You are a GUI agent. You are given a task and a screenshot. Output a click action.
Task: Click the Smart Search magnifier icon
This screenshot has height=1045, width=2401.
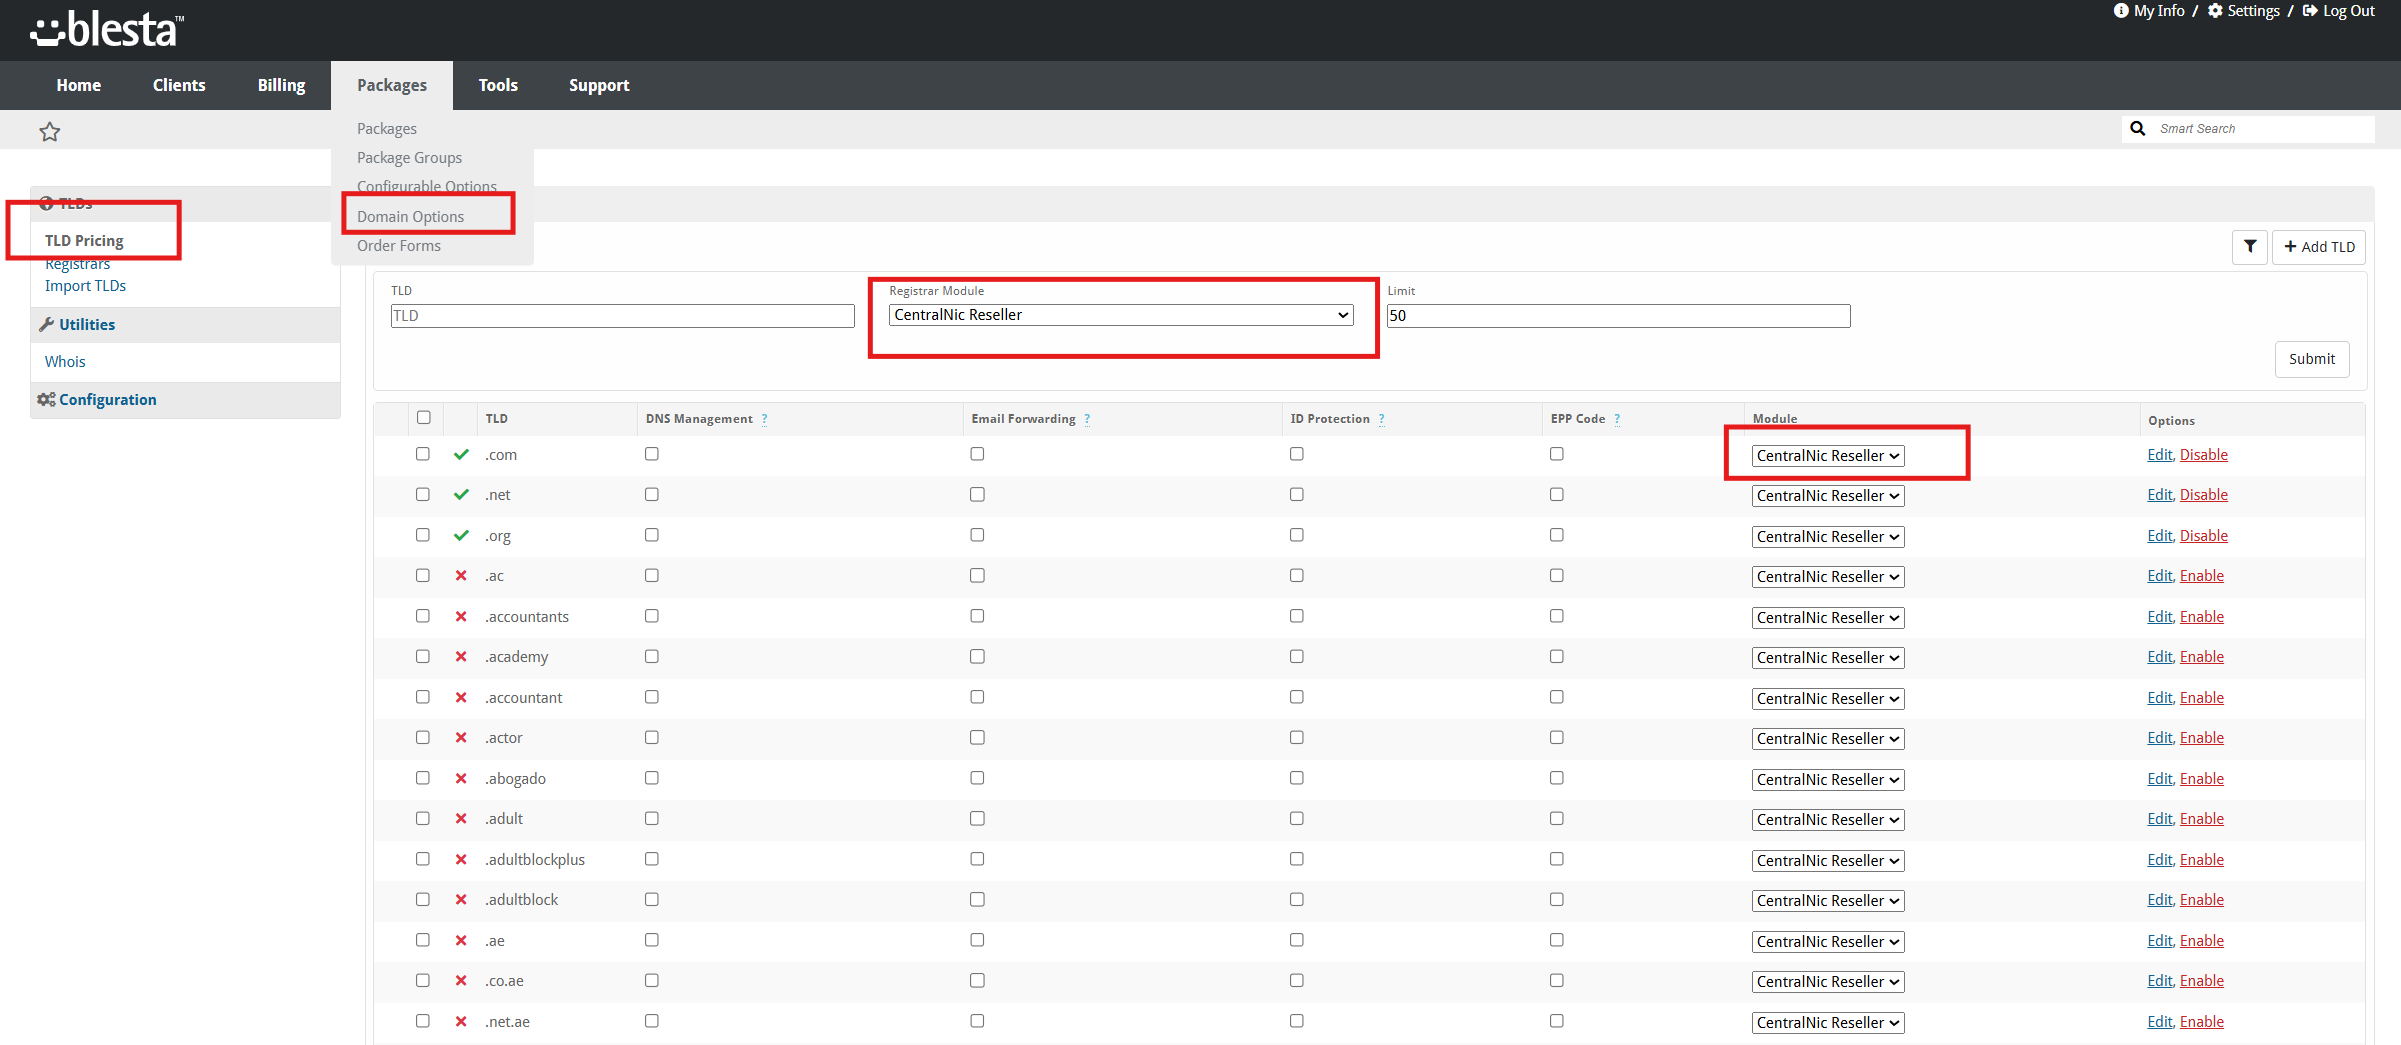(x=2138, y=129)
